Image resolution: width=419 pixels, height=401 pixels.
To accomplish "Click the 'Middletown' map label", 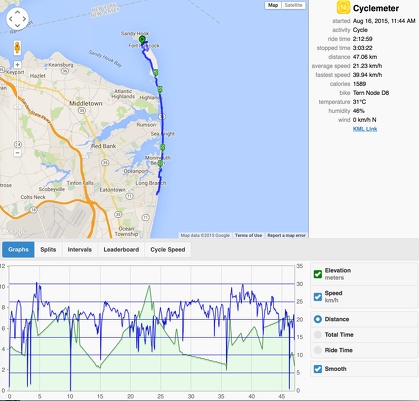I will coord(86,104).
